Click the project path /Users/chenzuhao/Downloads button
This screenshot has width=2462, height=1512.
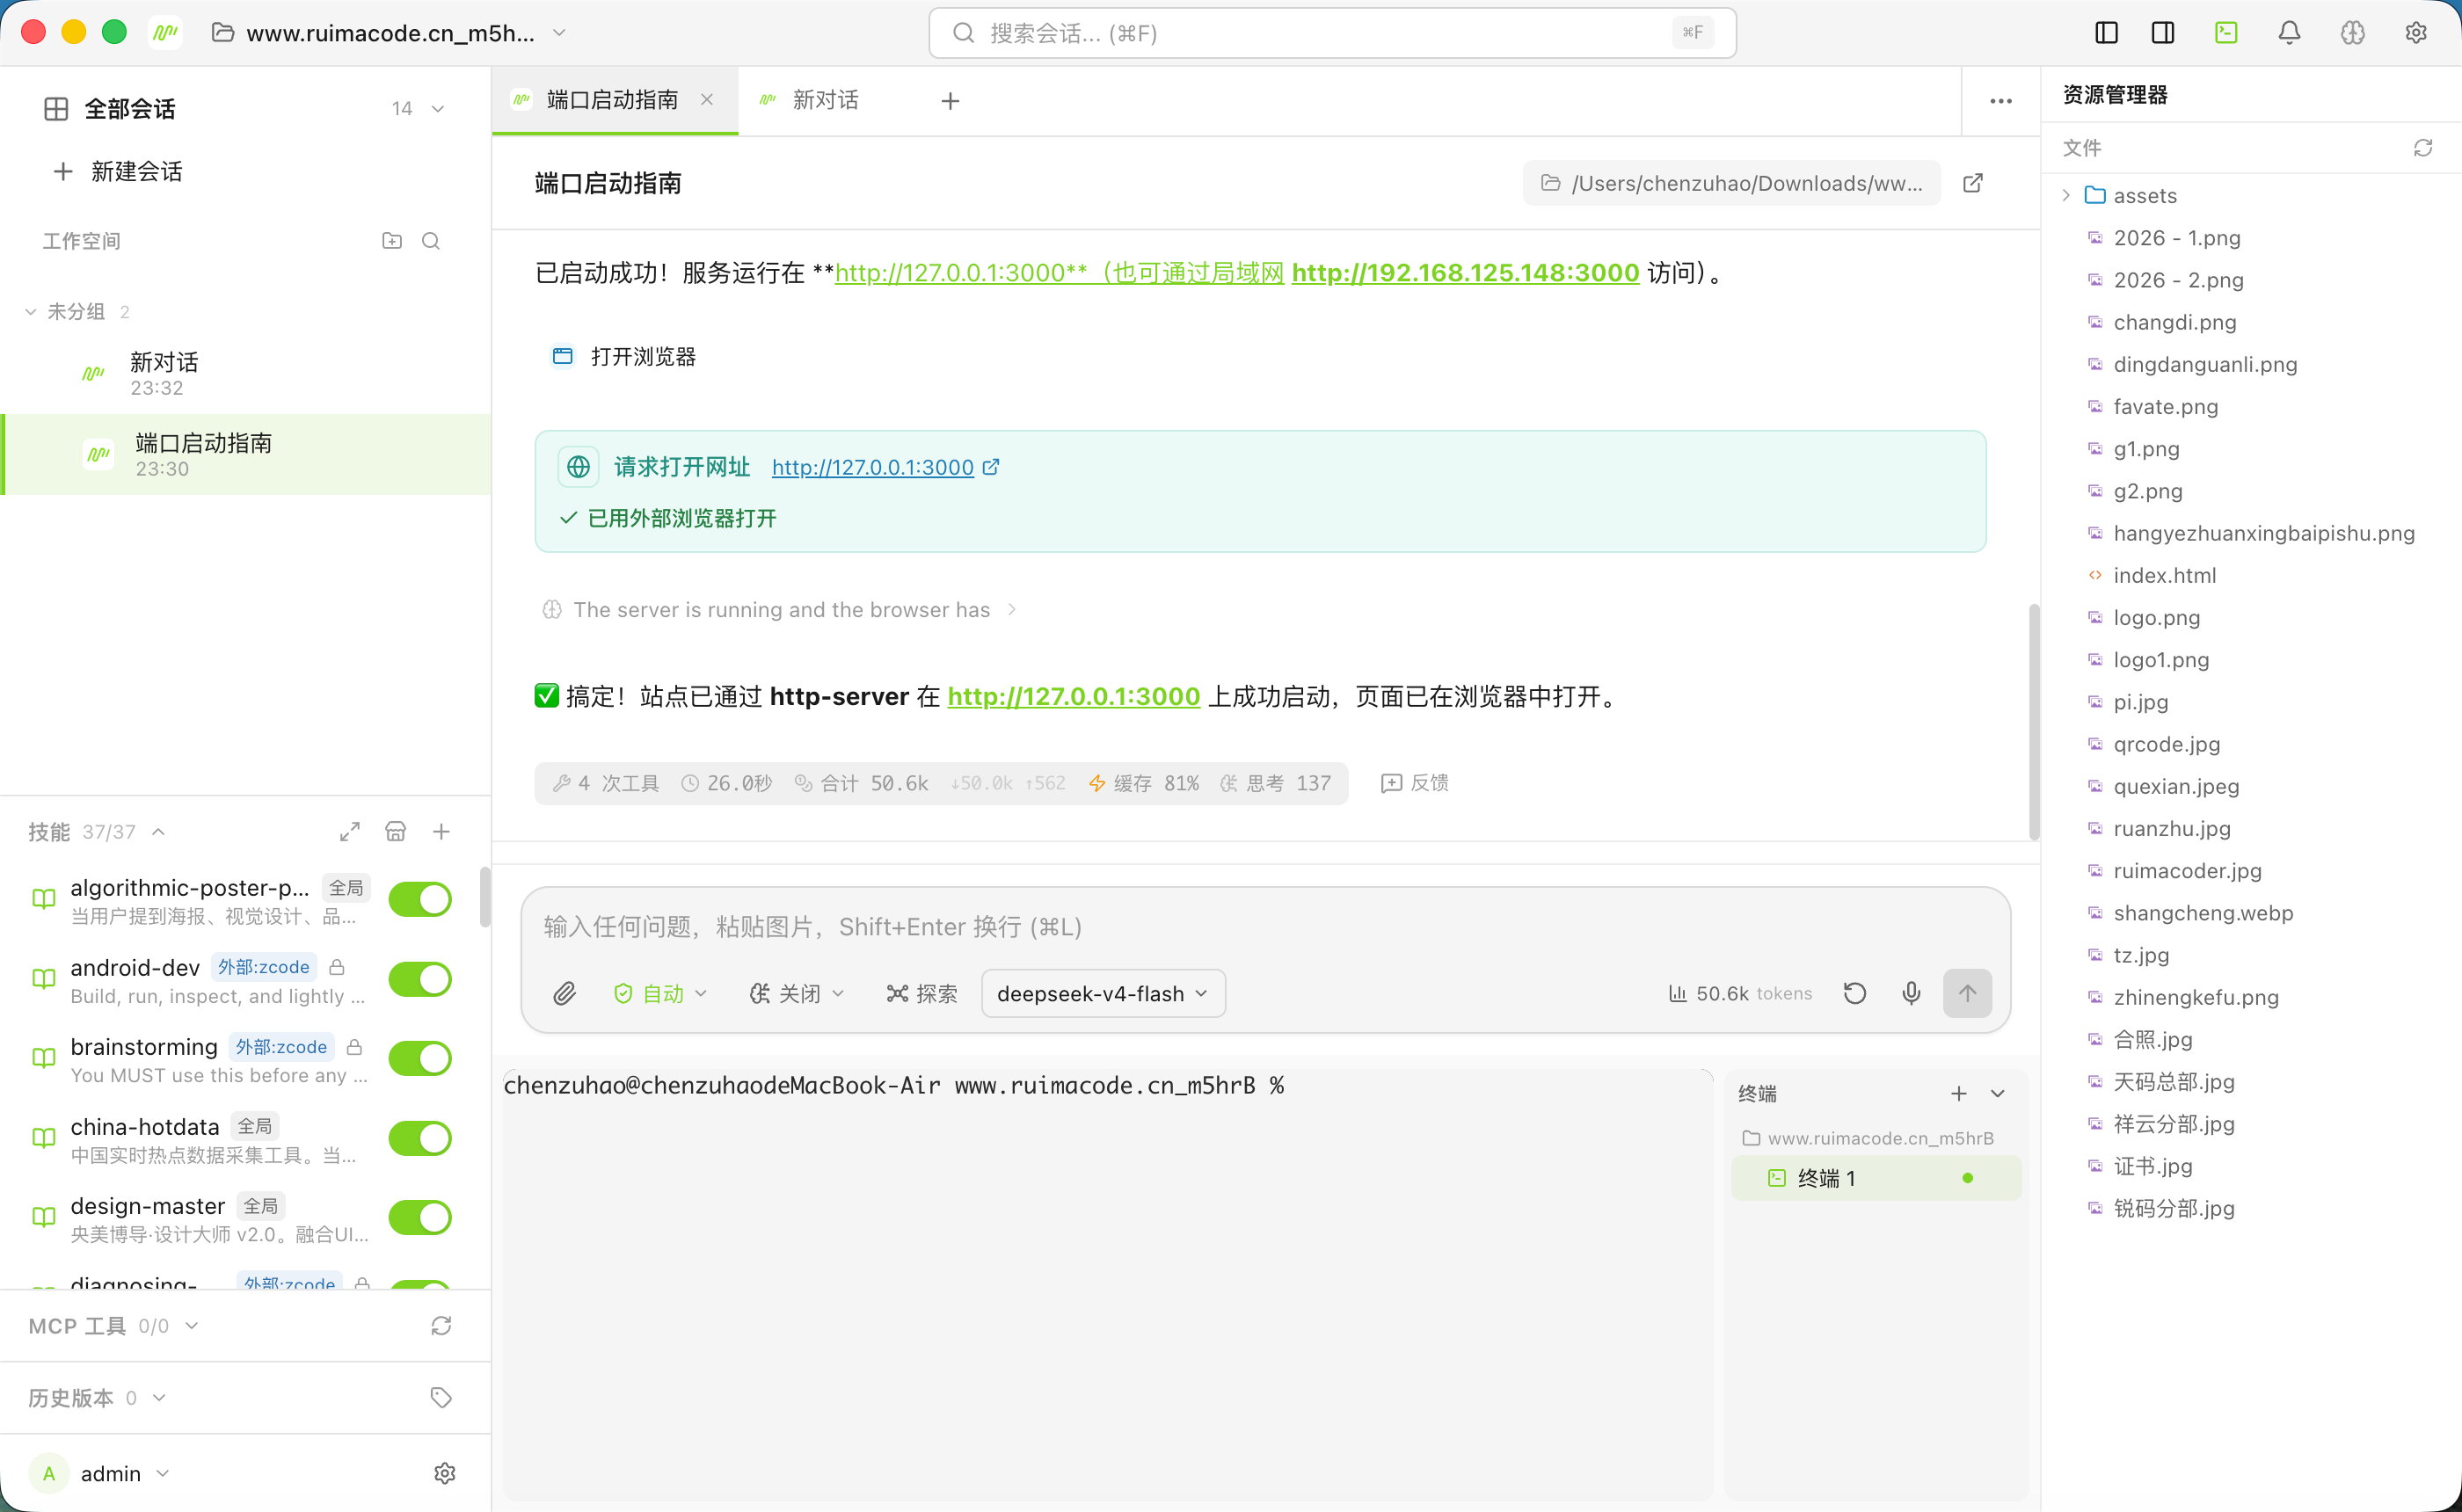1731,183
